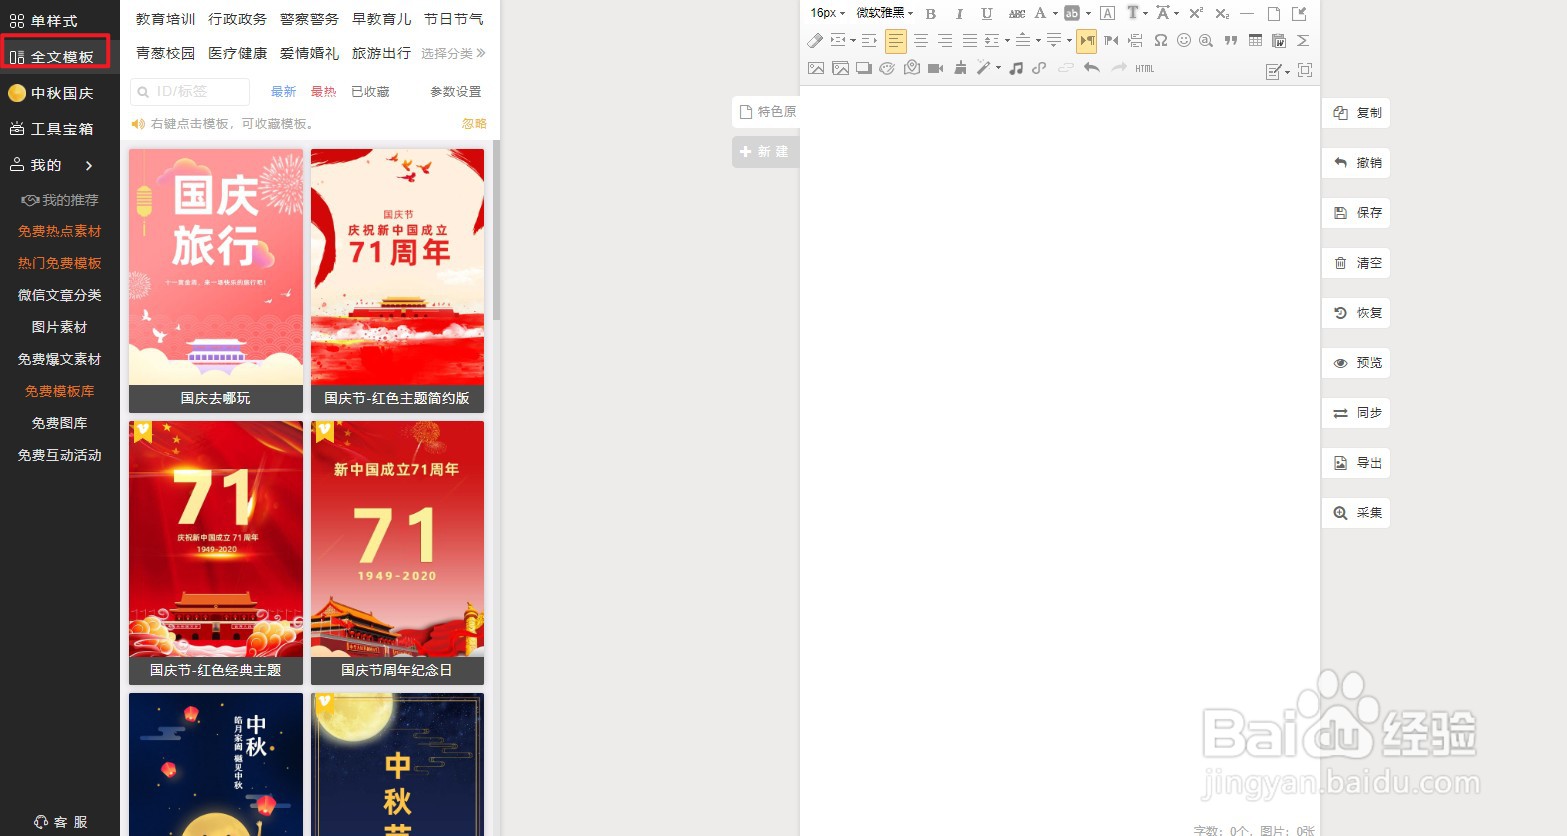The image size is (1567, 836).
Task: Click the 清空 clear button
Action: click(x=1356, y=263)
